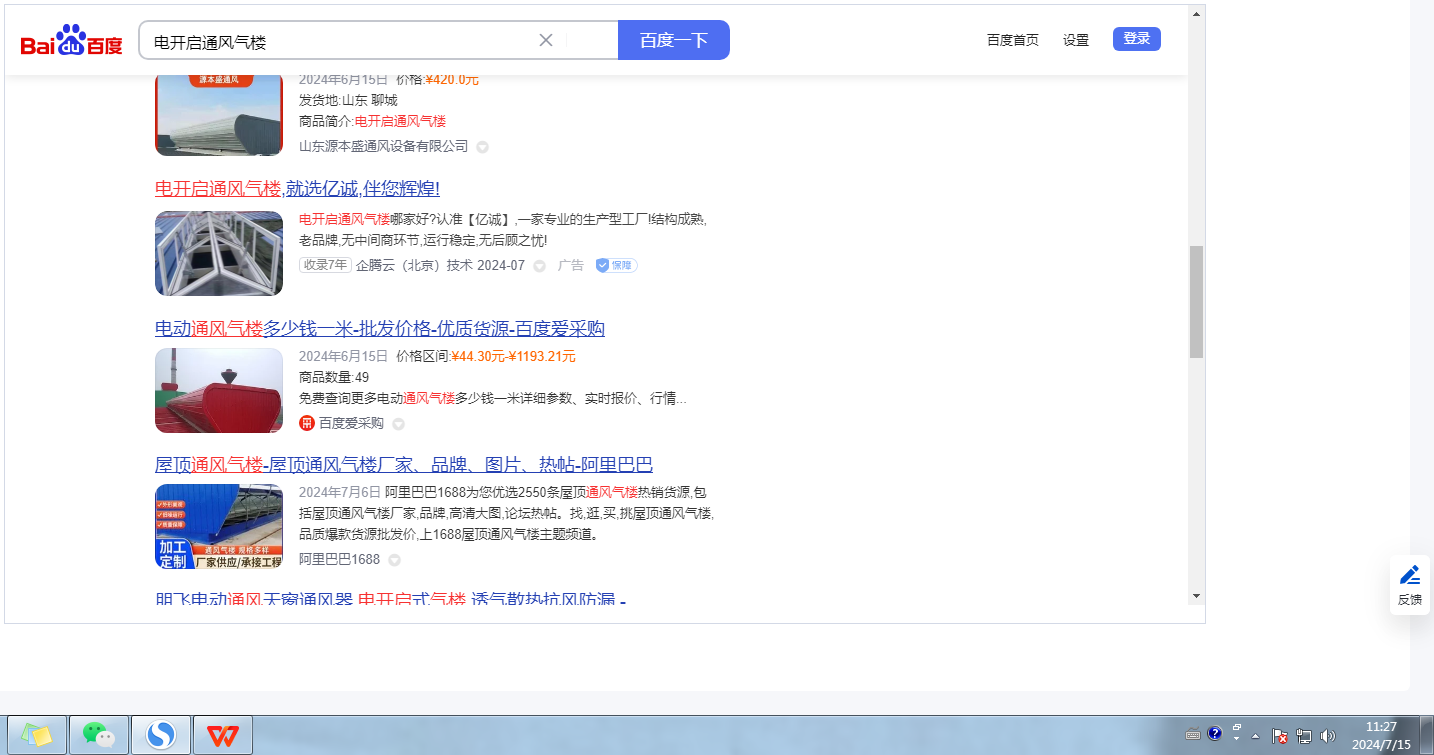Click the red ventilator thumbnail image
The width and height of the screenshot is (1434, 755).
coord(219,390)
